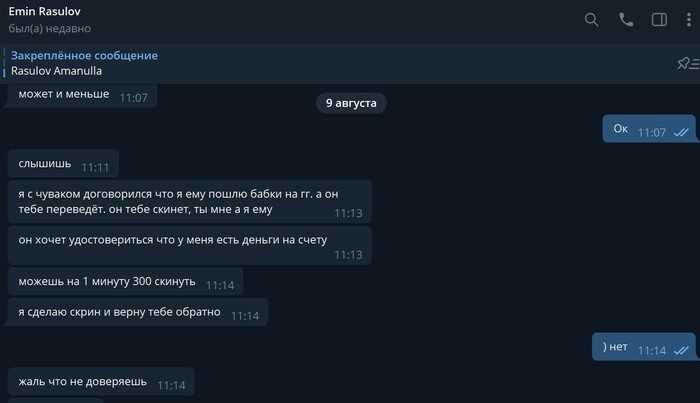This screenshot has width=700, height=403.
Task: Toggle the right info side panel
Action: pyautogui.click(x=659, y=20)
